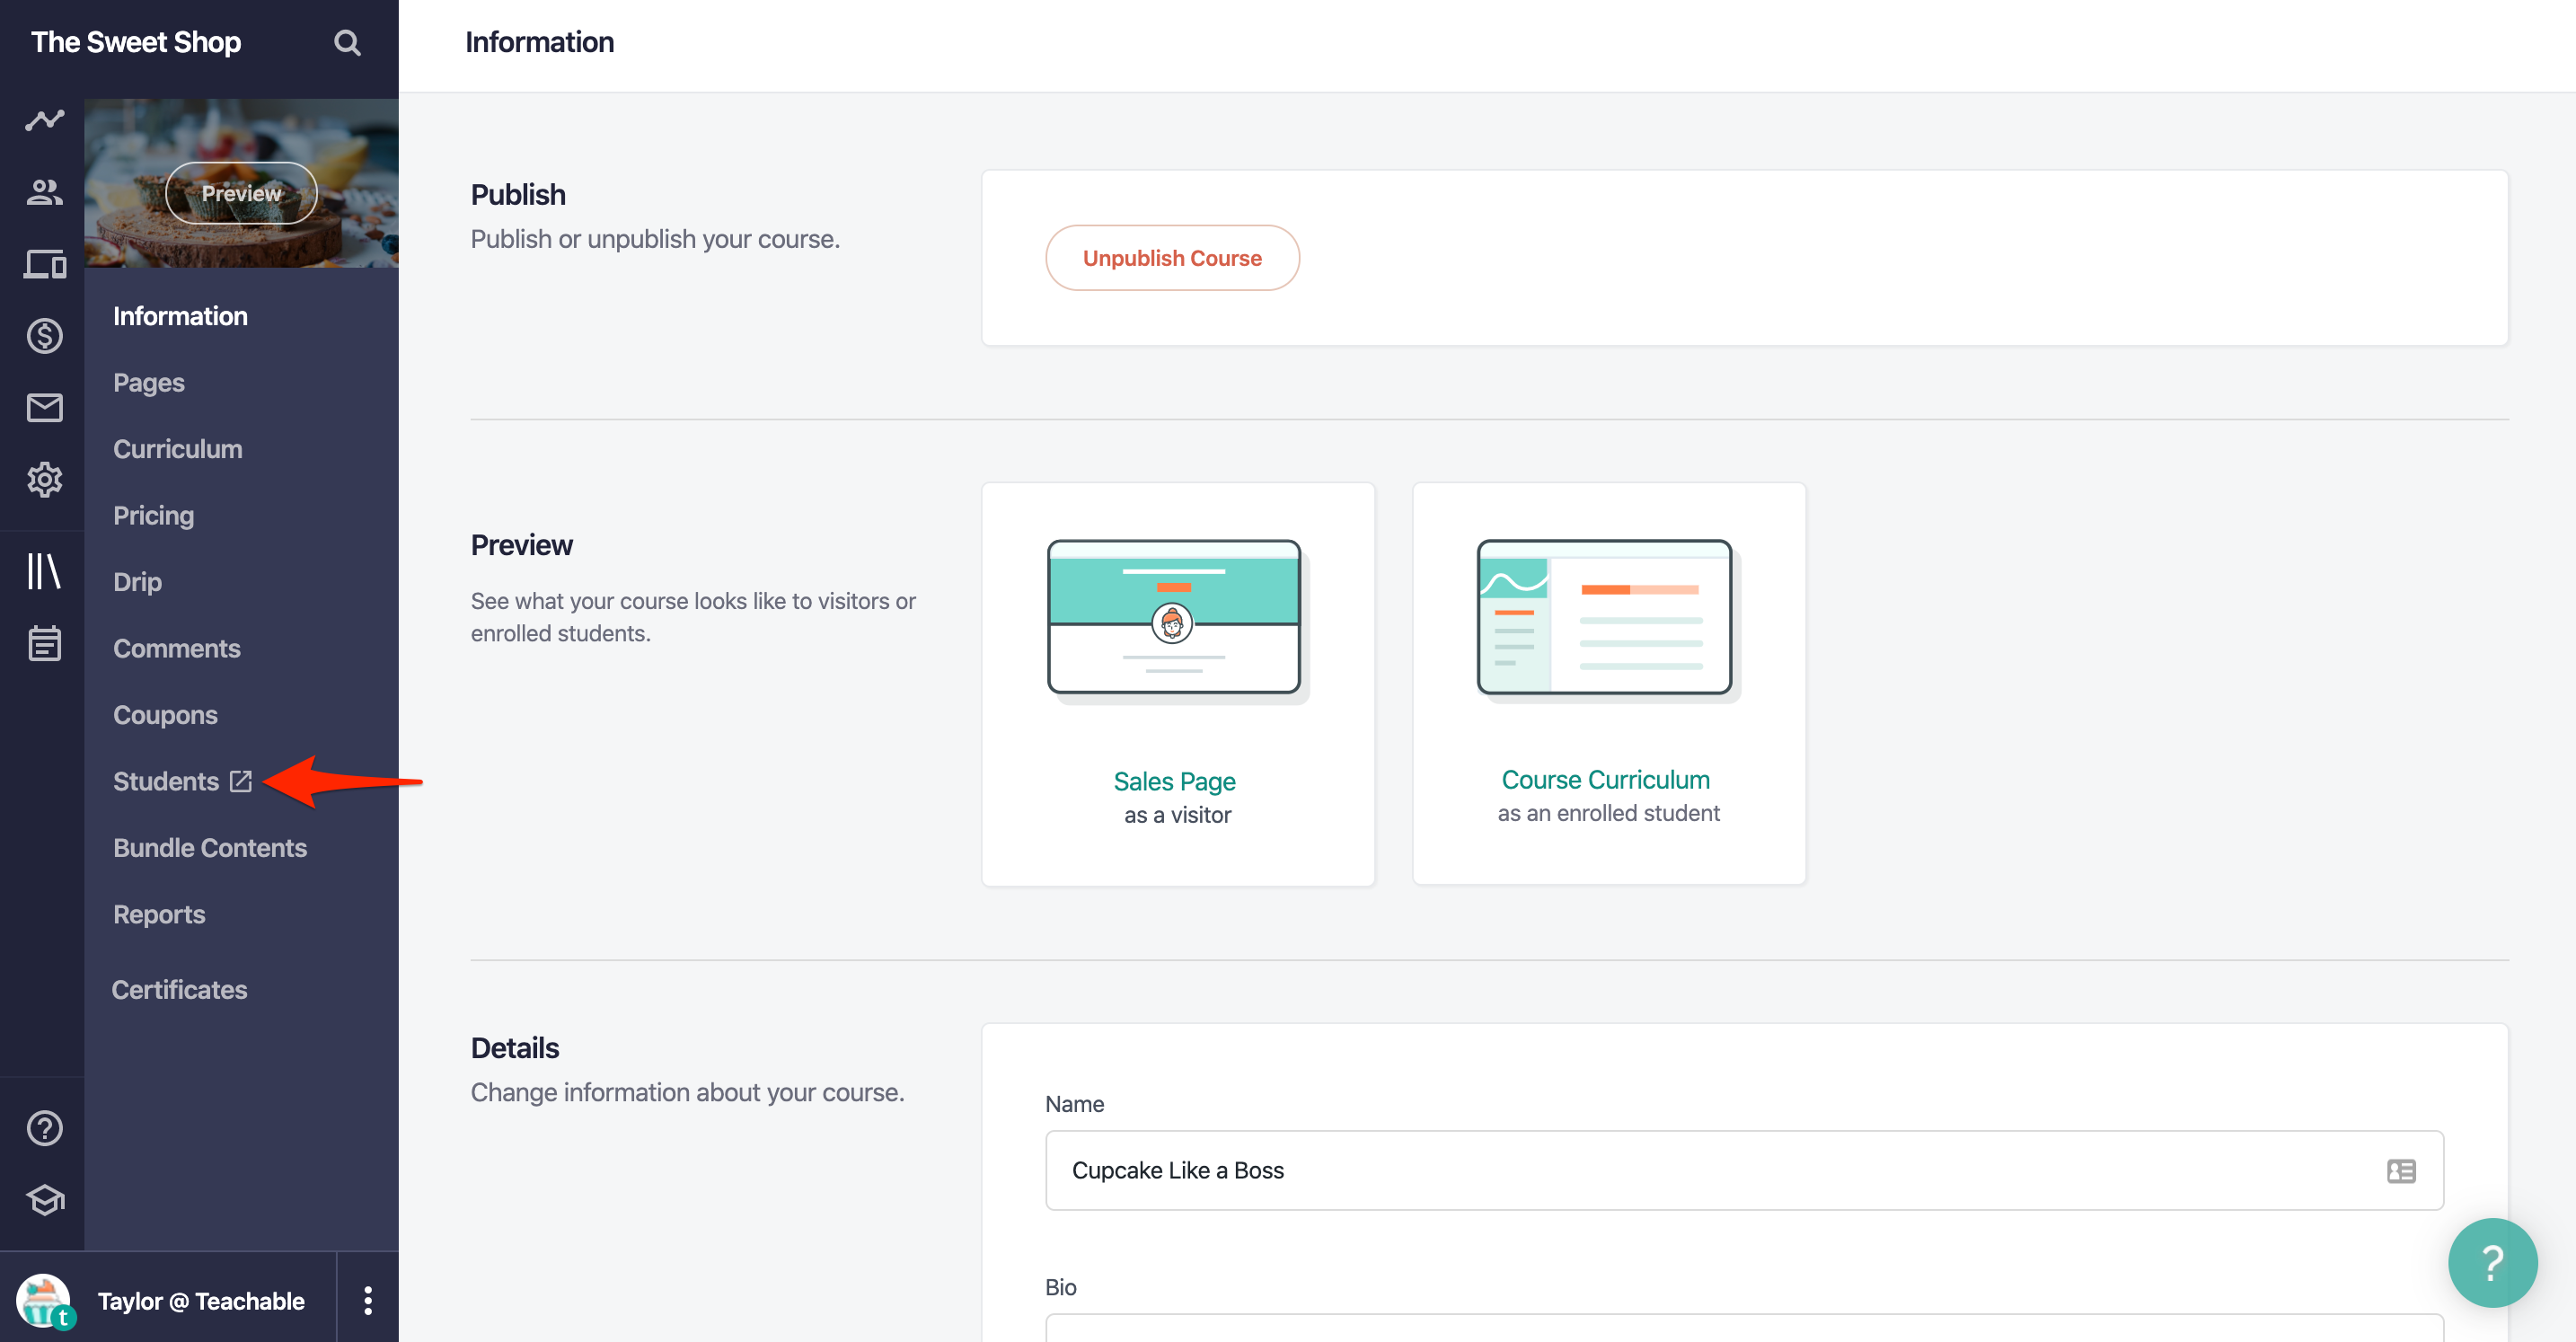Image resolution: width=2576 pixels, height=1342 pixels.
Task: Click the external link icon beside Students
Action: [x=241, y=781]
